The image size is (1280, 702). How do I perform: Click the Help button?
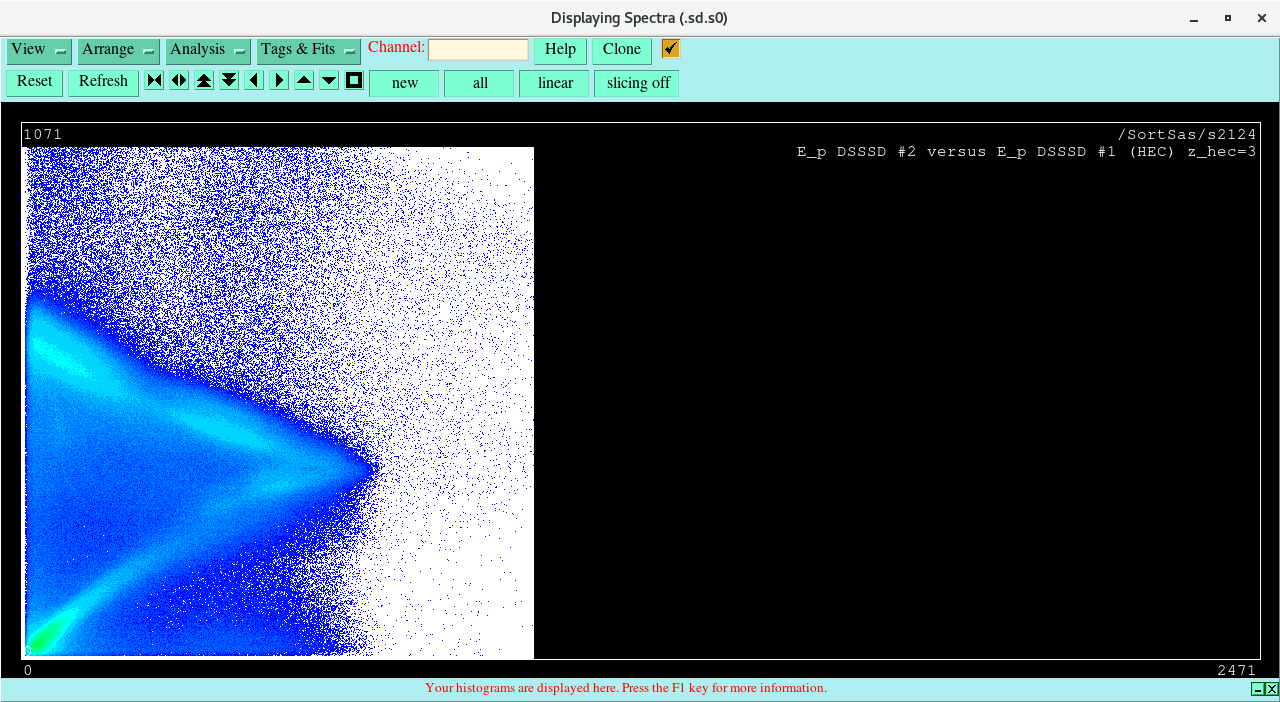click(x=560, y=50)
